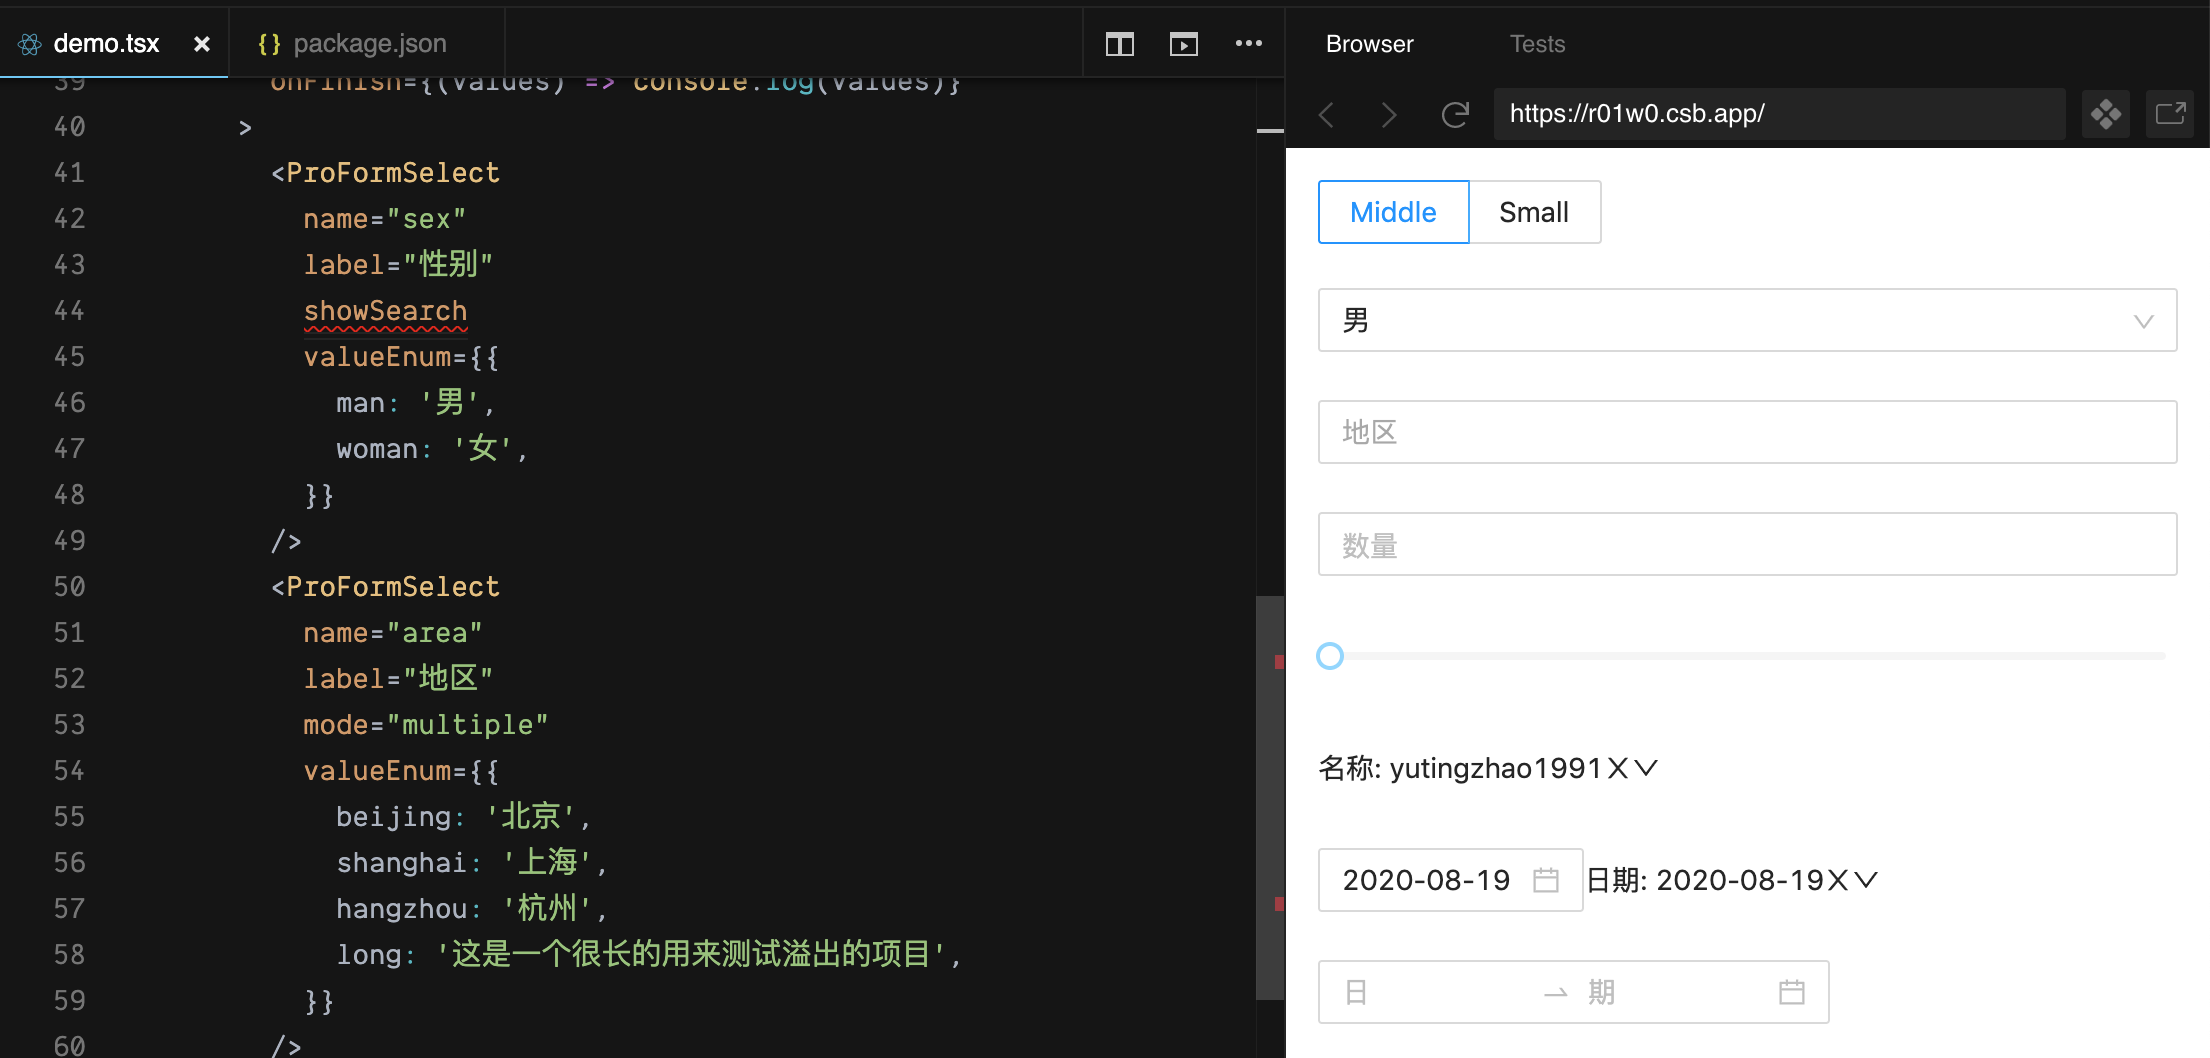Open the ellipsis actions menu in editor toolbar

(x=1248, y=43)
